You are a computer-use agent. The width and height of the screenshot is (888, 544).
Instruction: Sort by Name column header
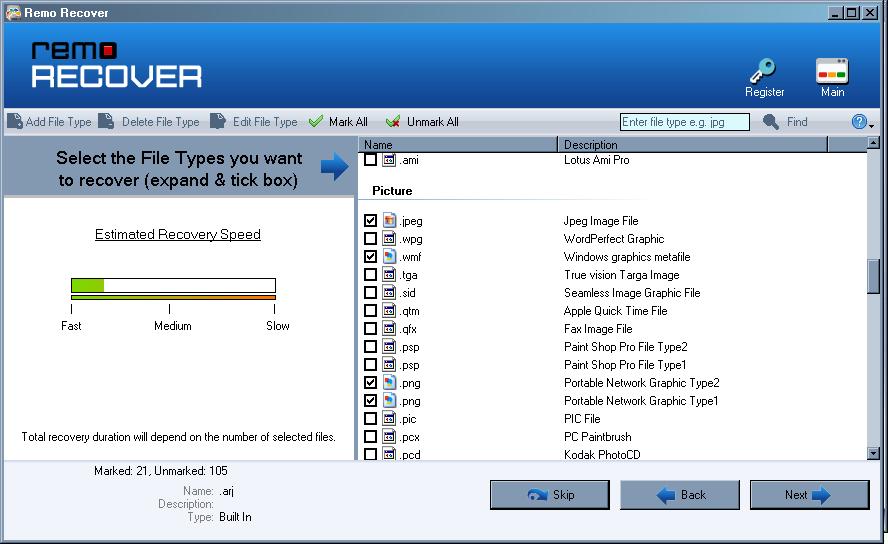pyautogui.click(x=458, y=144)
